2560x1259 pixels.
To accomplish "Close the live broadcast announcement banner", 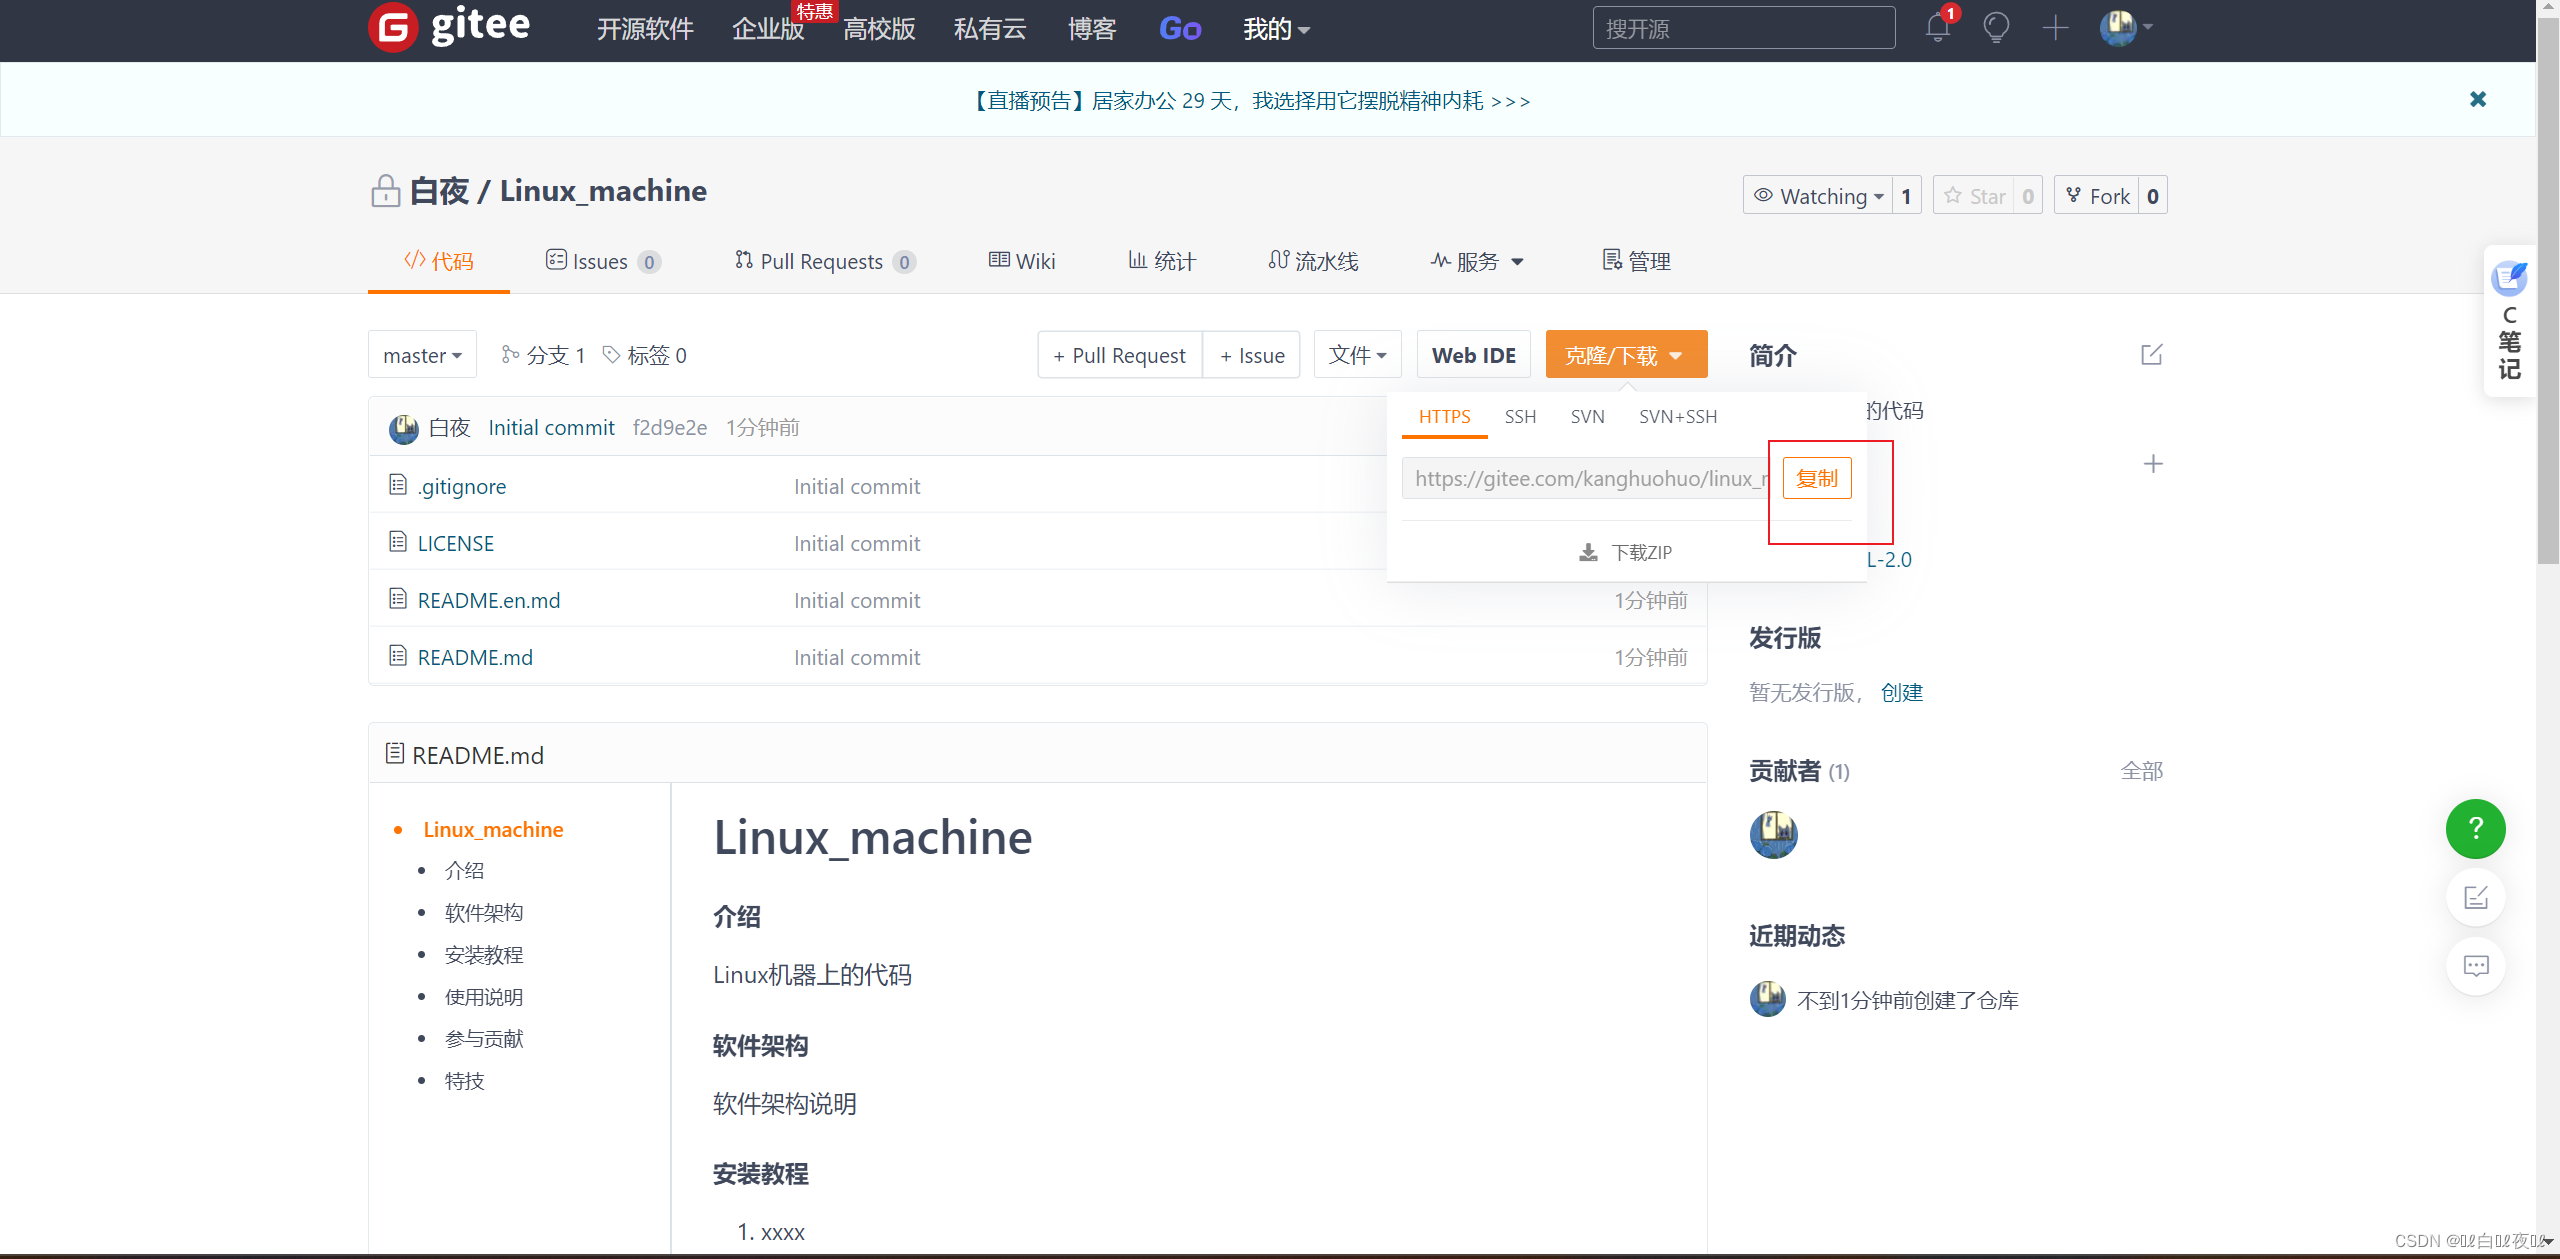I will click(2478, 99).
